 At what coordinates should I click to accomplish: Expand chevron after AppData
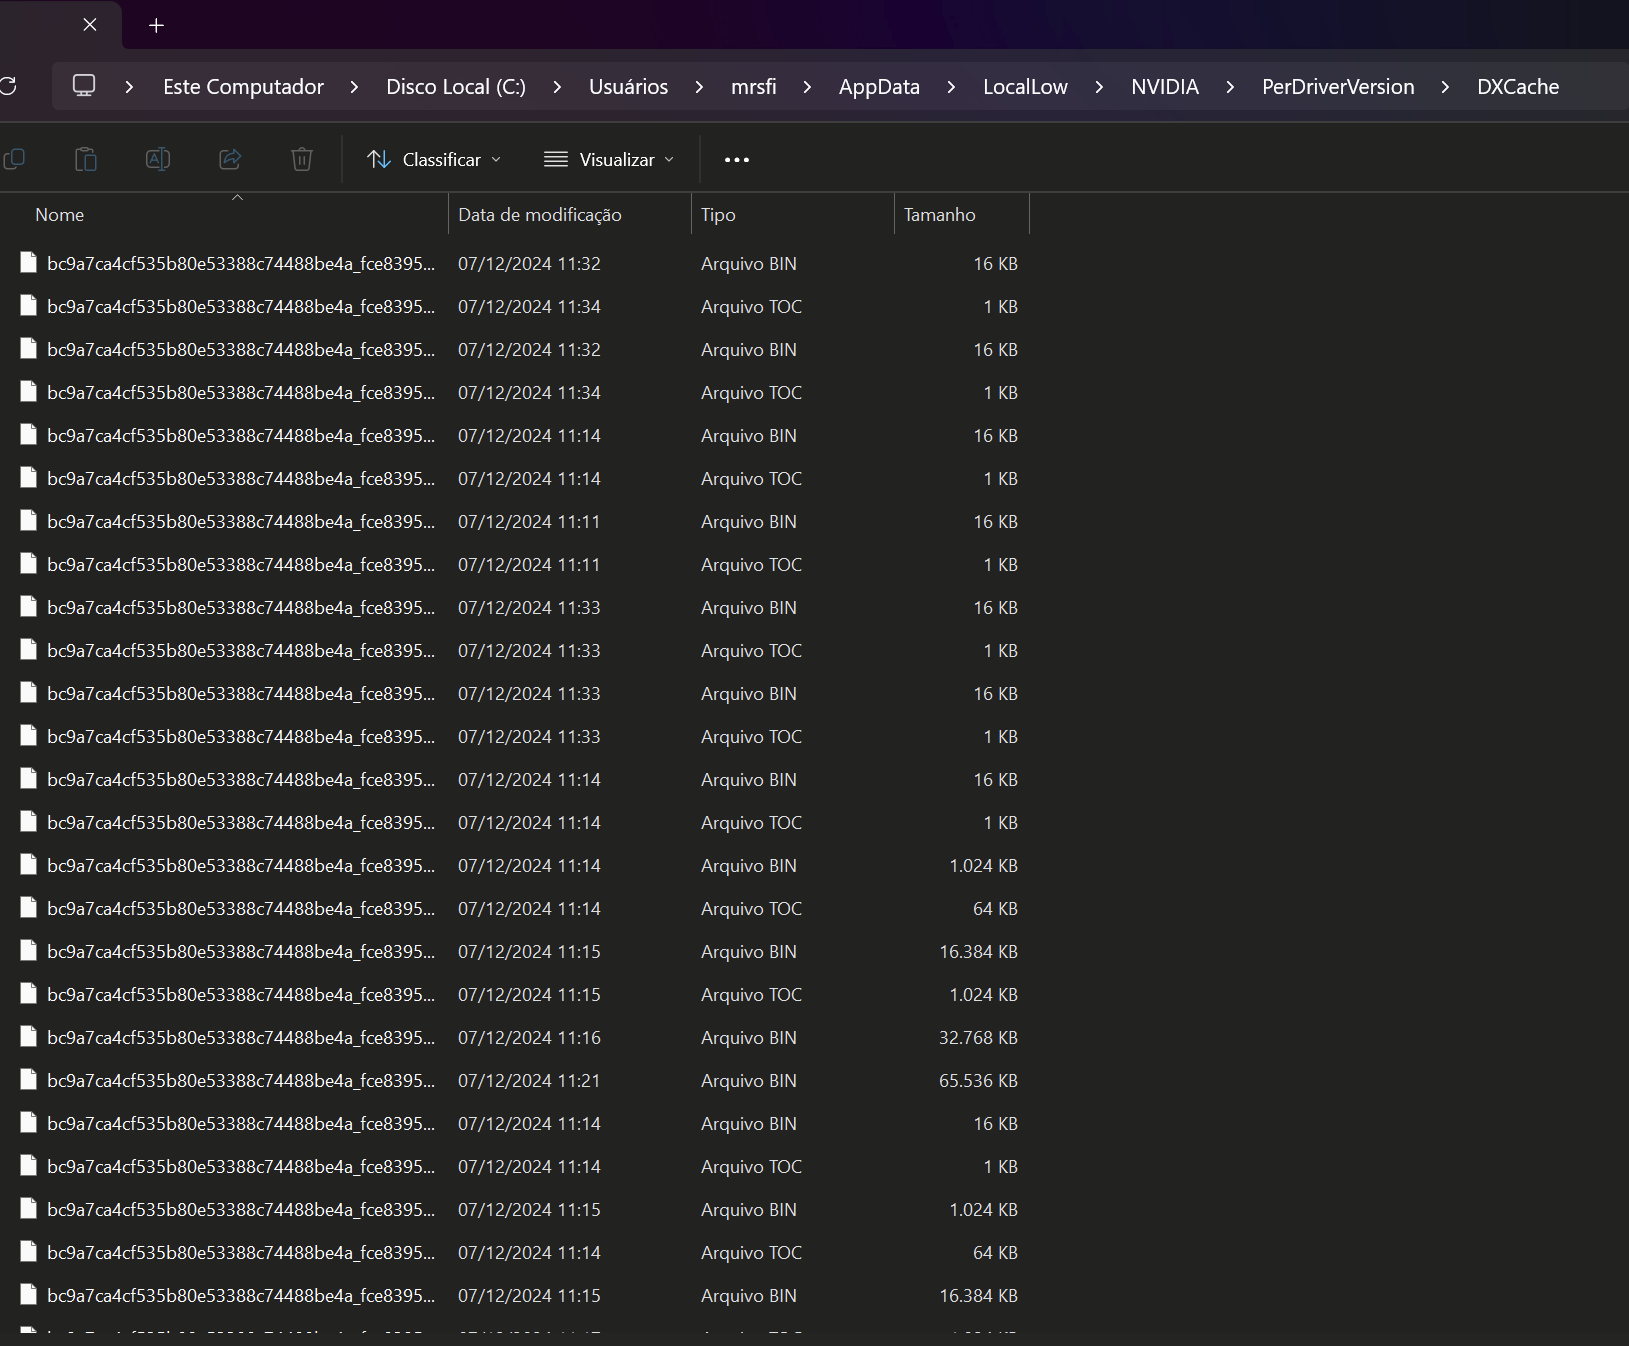coord(951,87)
